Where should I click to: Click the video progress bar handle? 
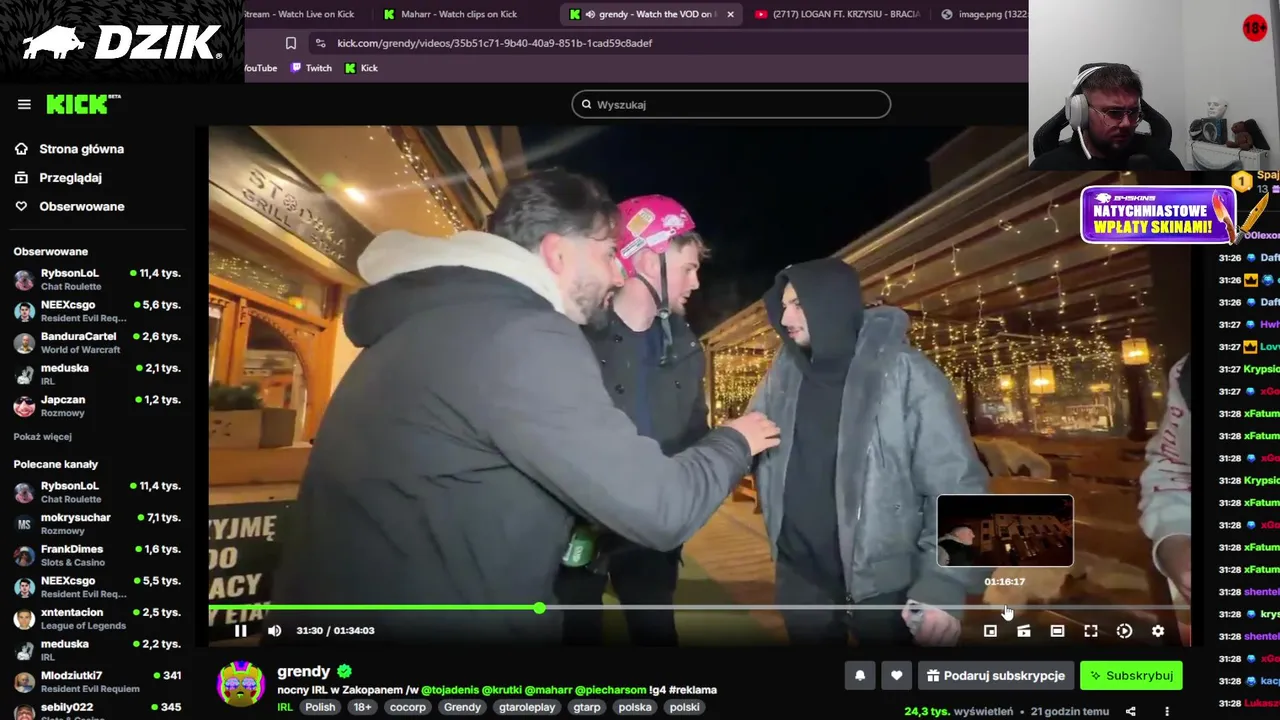tap(540, 608)
